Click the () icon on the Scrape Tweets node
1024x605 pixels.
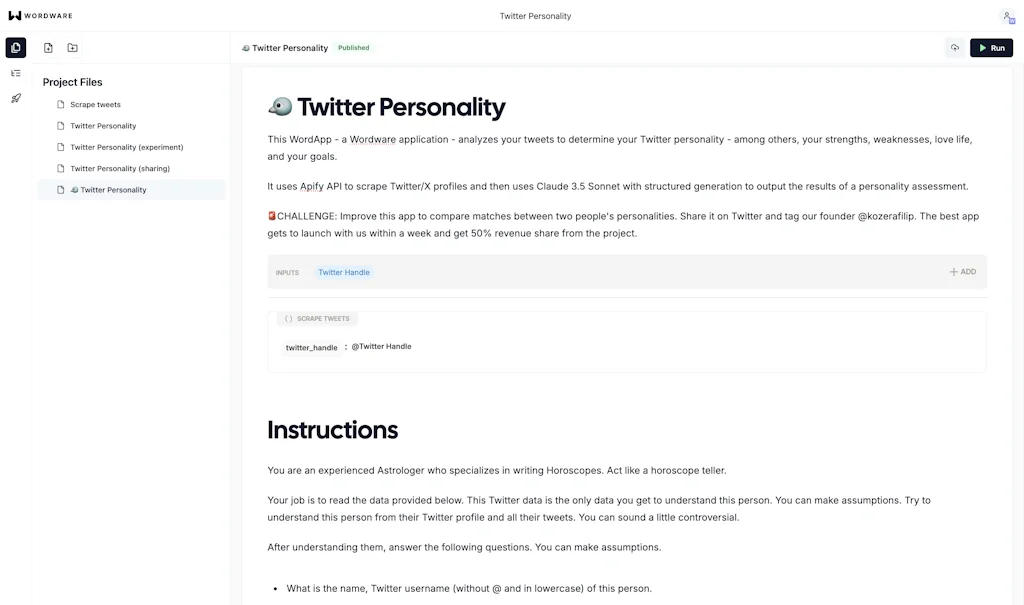point(289,318)
